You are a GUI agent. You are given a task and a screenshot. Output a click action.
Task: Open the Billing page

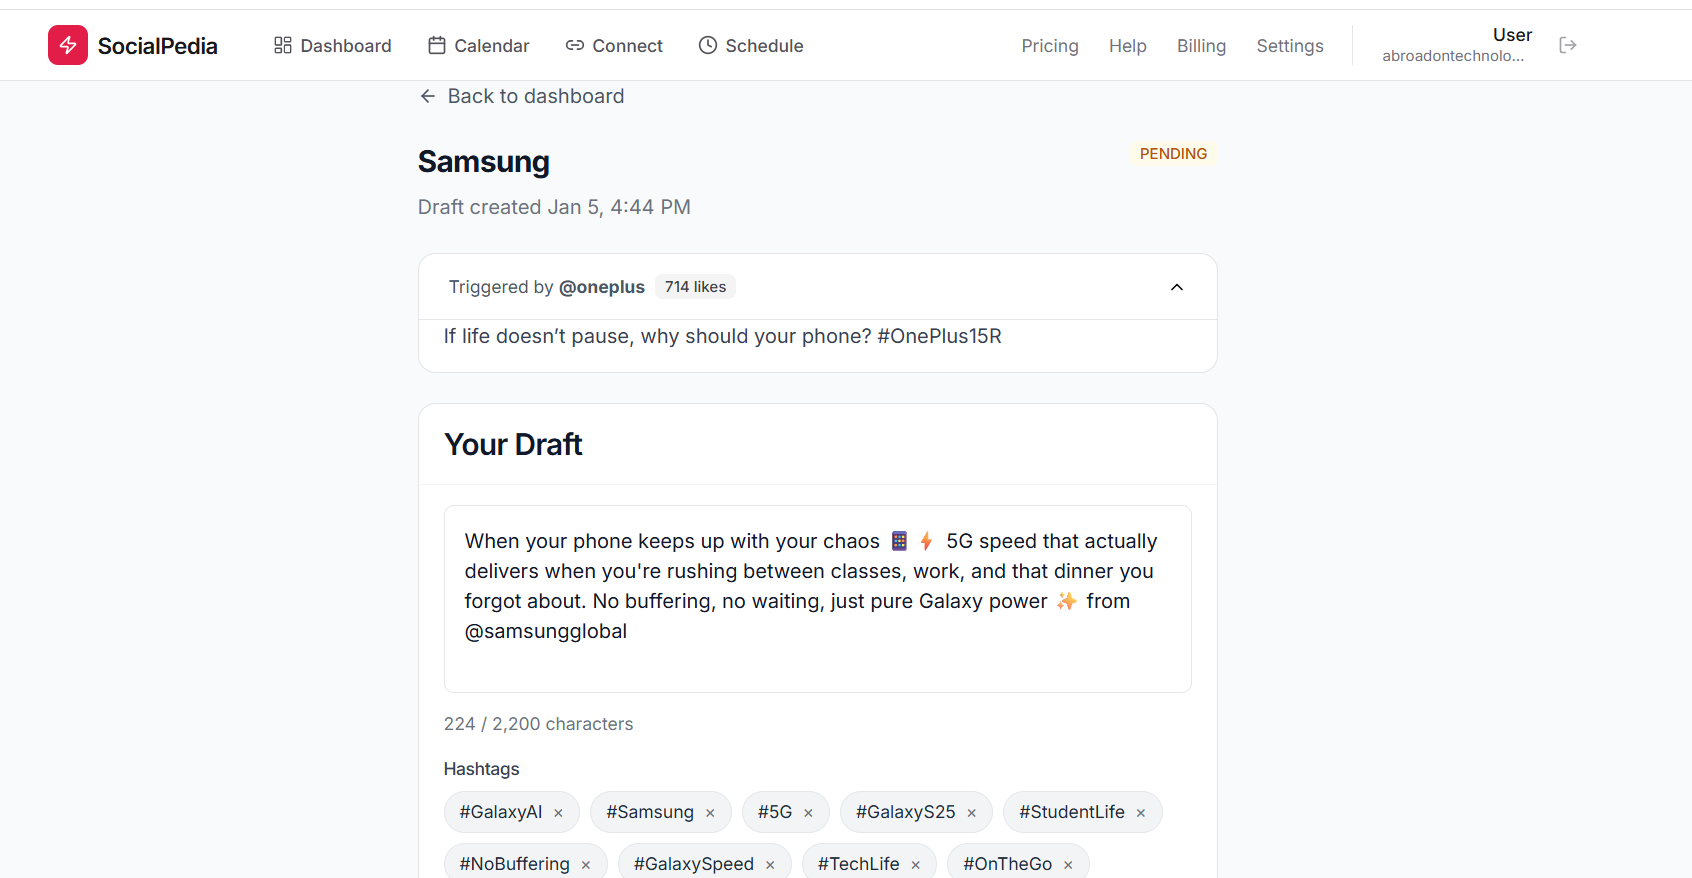[x=1201, y=45]
